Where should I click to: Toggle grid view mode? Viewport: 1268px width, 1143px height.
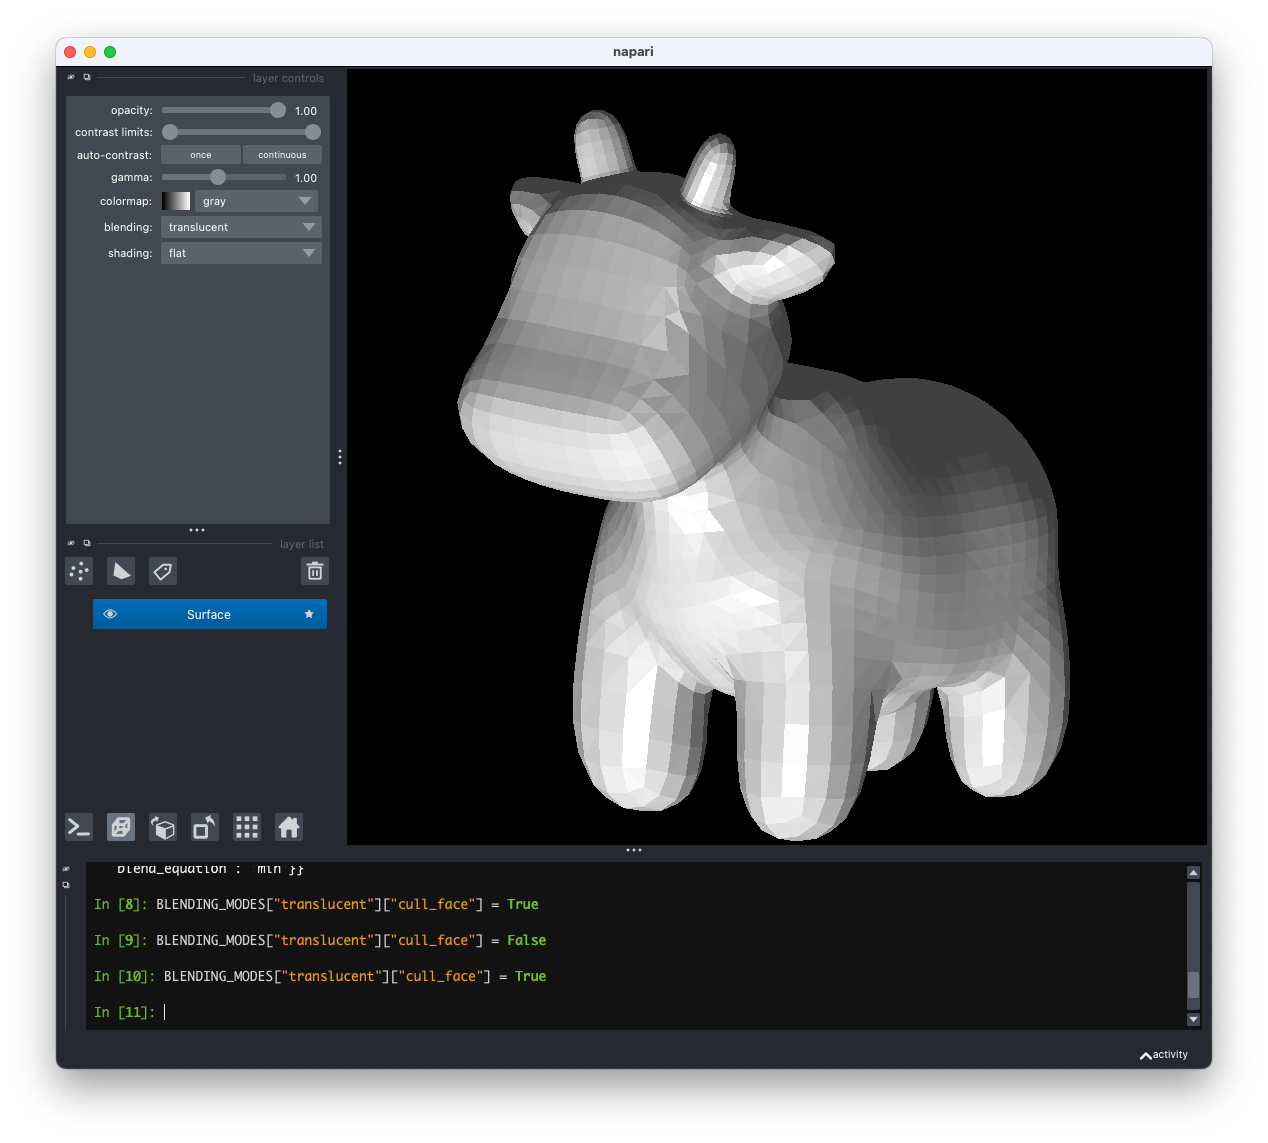tap(246, 827)
